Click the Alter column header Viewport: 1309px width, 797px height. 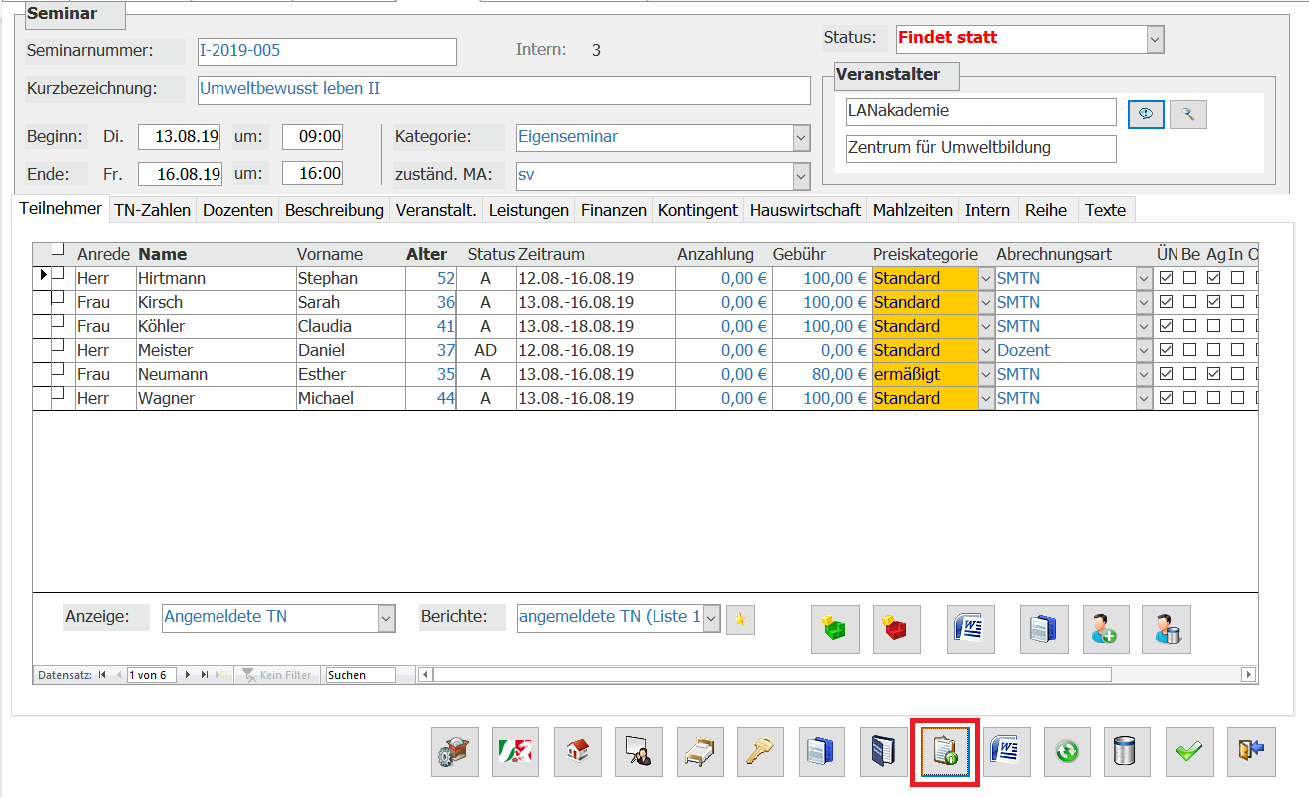coord(426,254)
